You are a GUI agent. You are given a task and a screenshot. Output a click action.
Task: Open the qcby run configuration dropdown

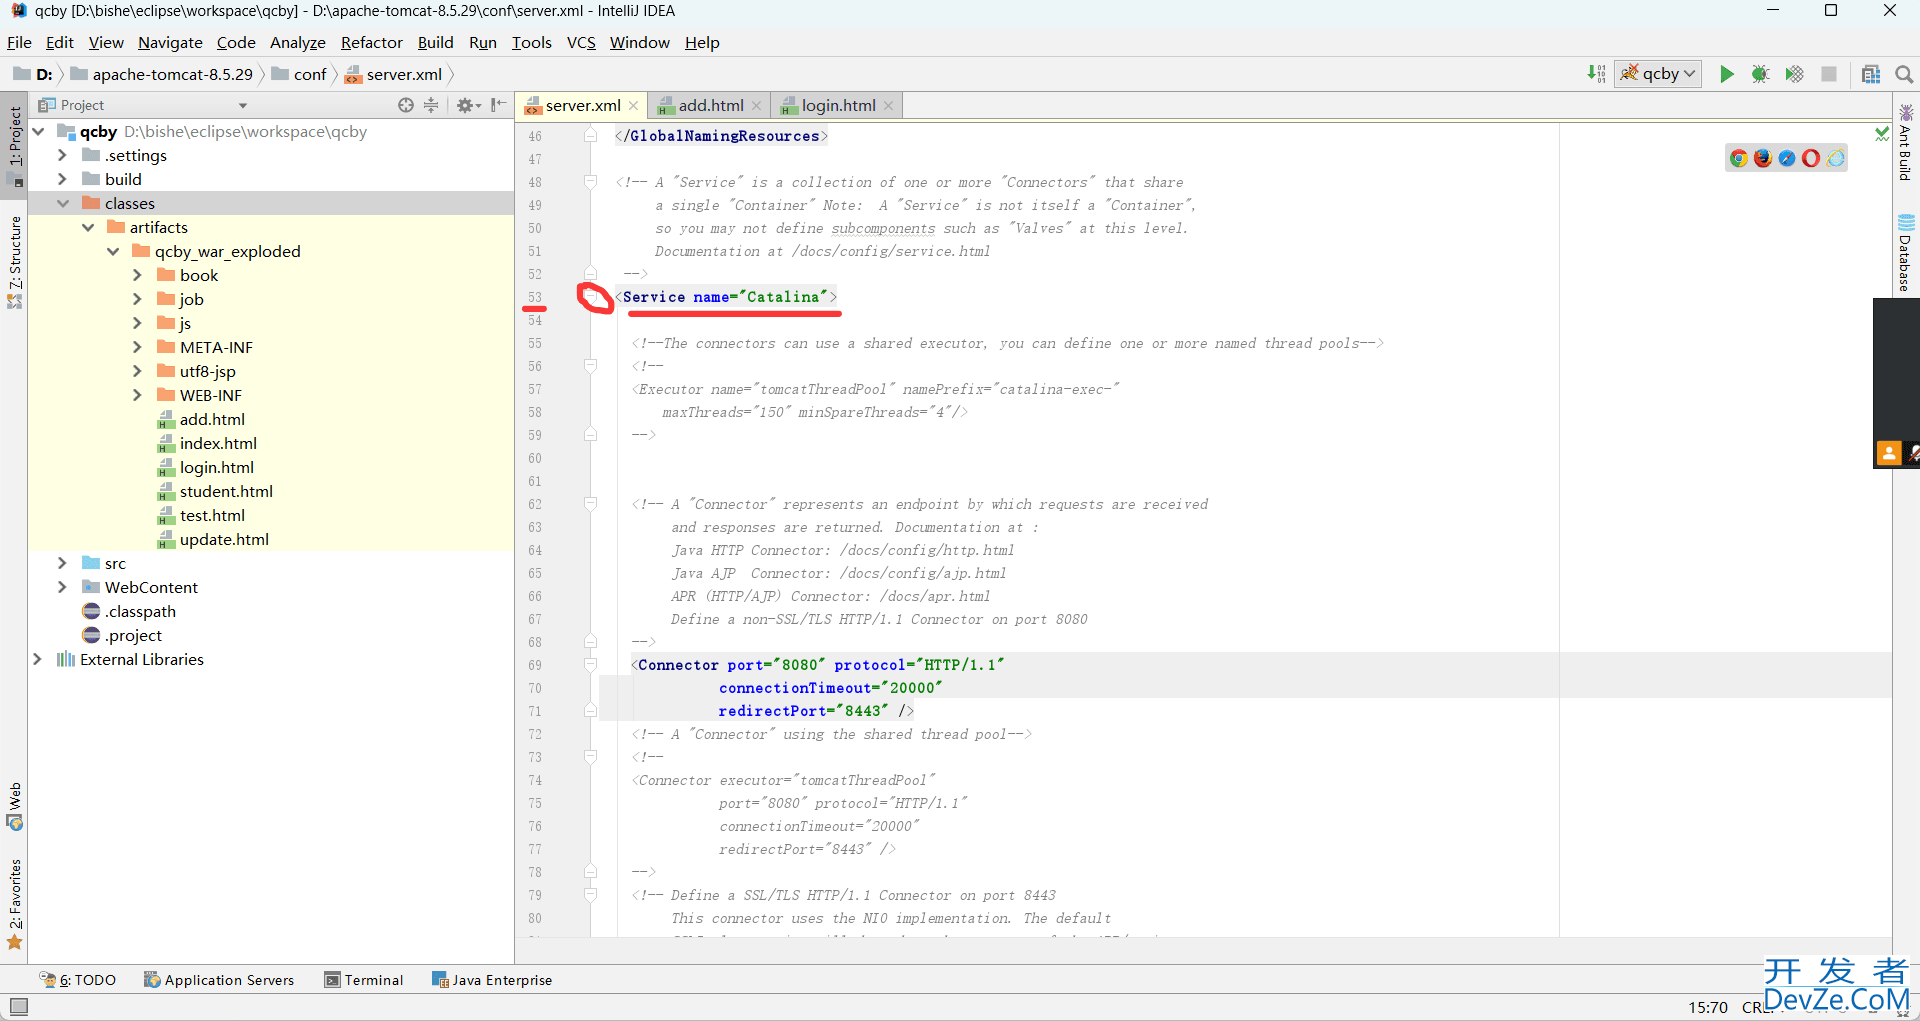pyautogui.click(x=1658, y=74)
